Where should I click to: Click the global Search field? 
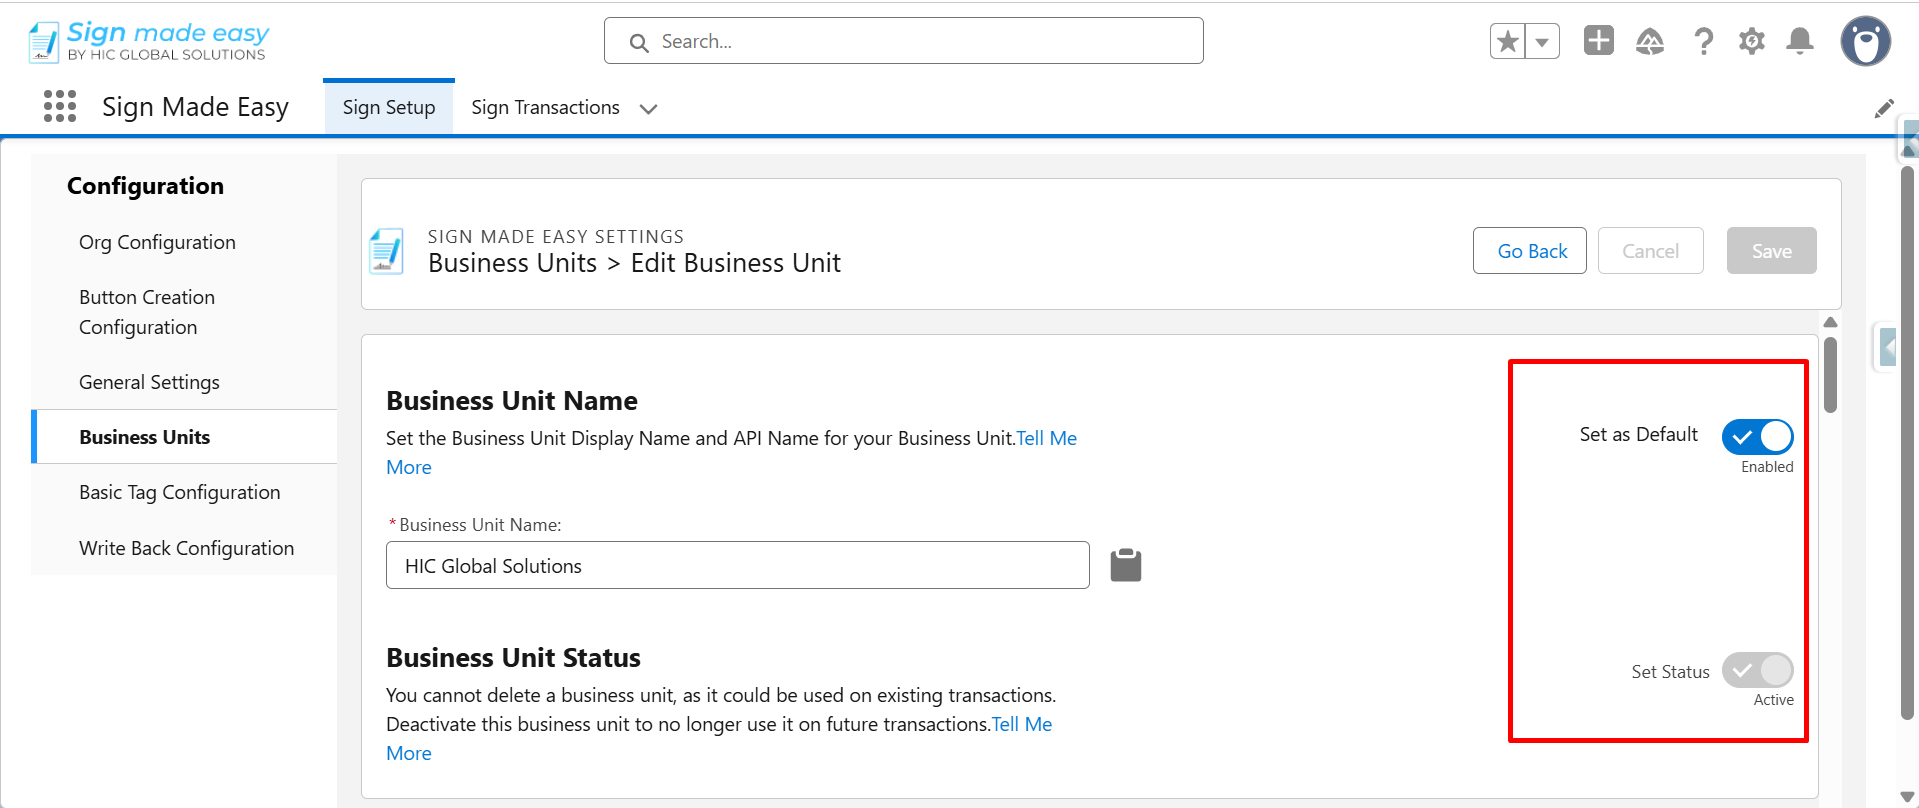(x=903, y=41)
